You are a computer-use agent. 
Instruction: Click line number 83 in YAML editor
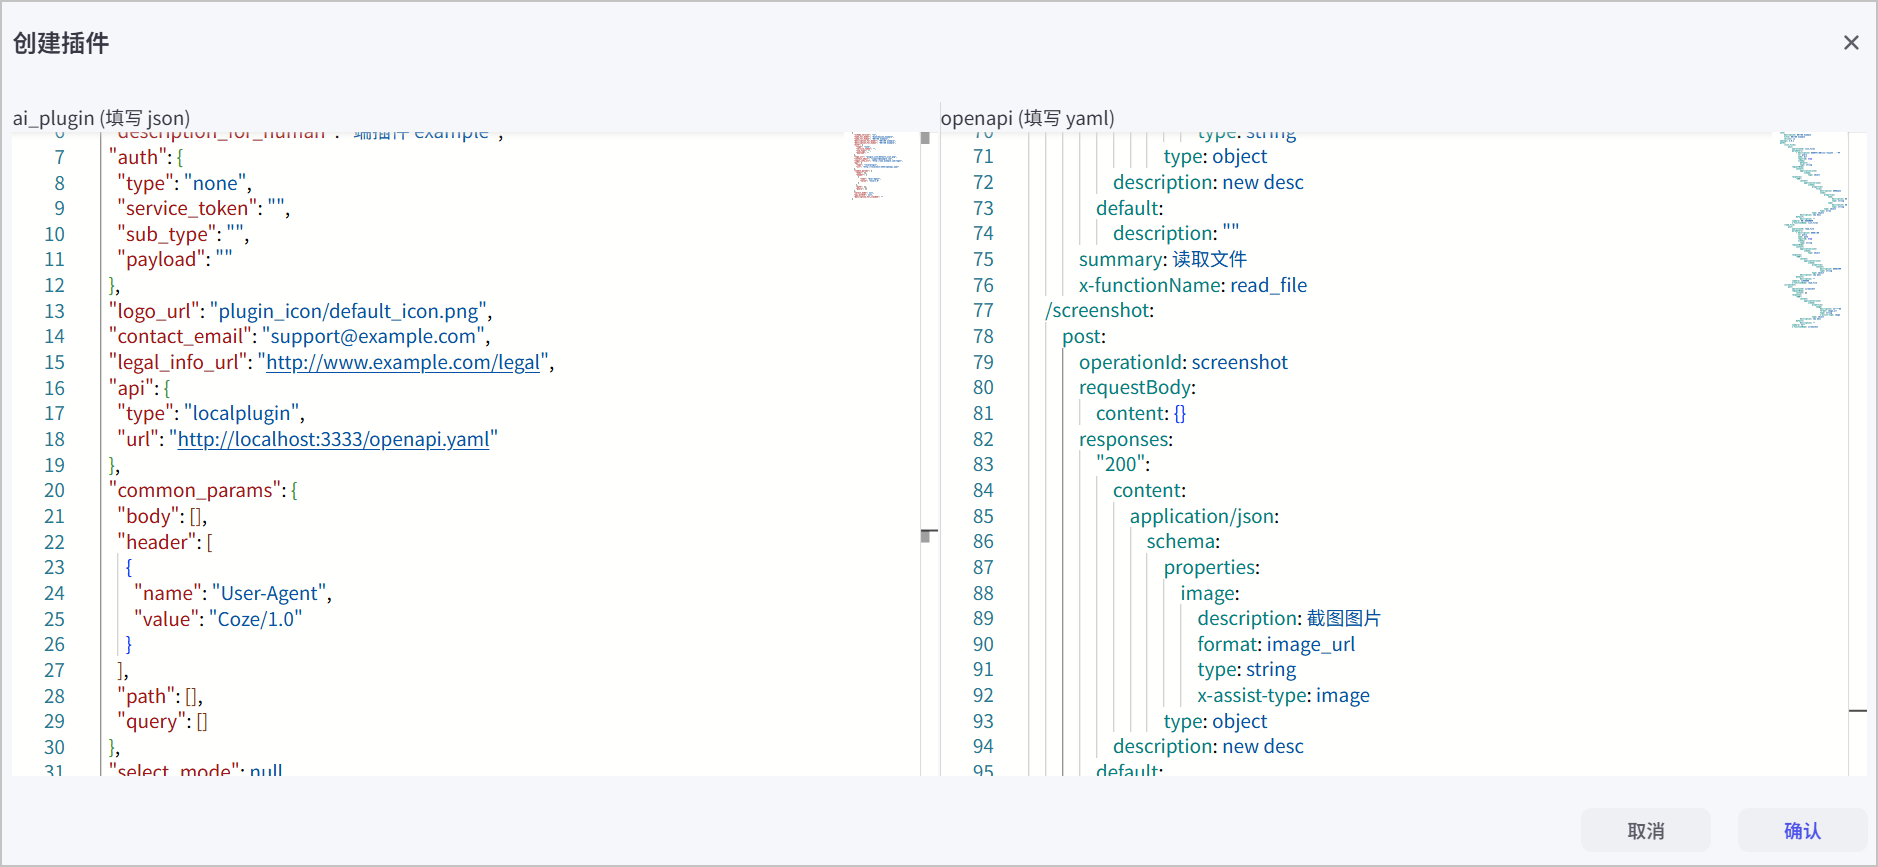pyautogui.click(x=983, y=464)
